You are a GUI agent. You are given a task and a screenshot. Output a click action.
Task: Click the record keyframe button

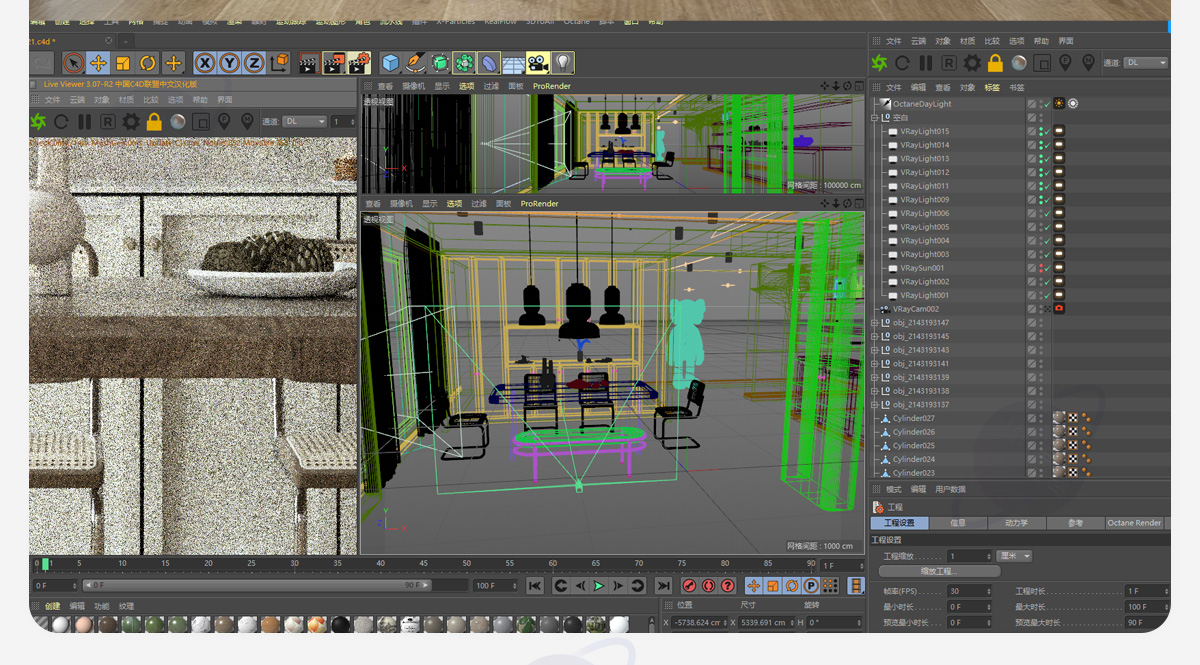tap(689, 585)
